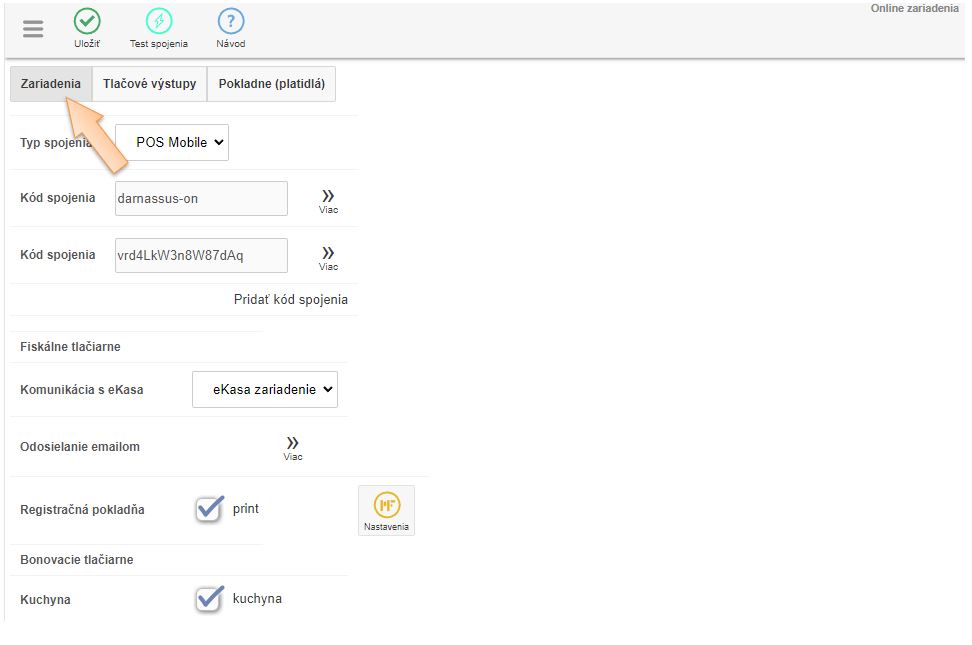972x645 pixels.
Task: Open Nastavenia for Registračná pokladňa
Action: 386,511
